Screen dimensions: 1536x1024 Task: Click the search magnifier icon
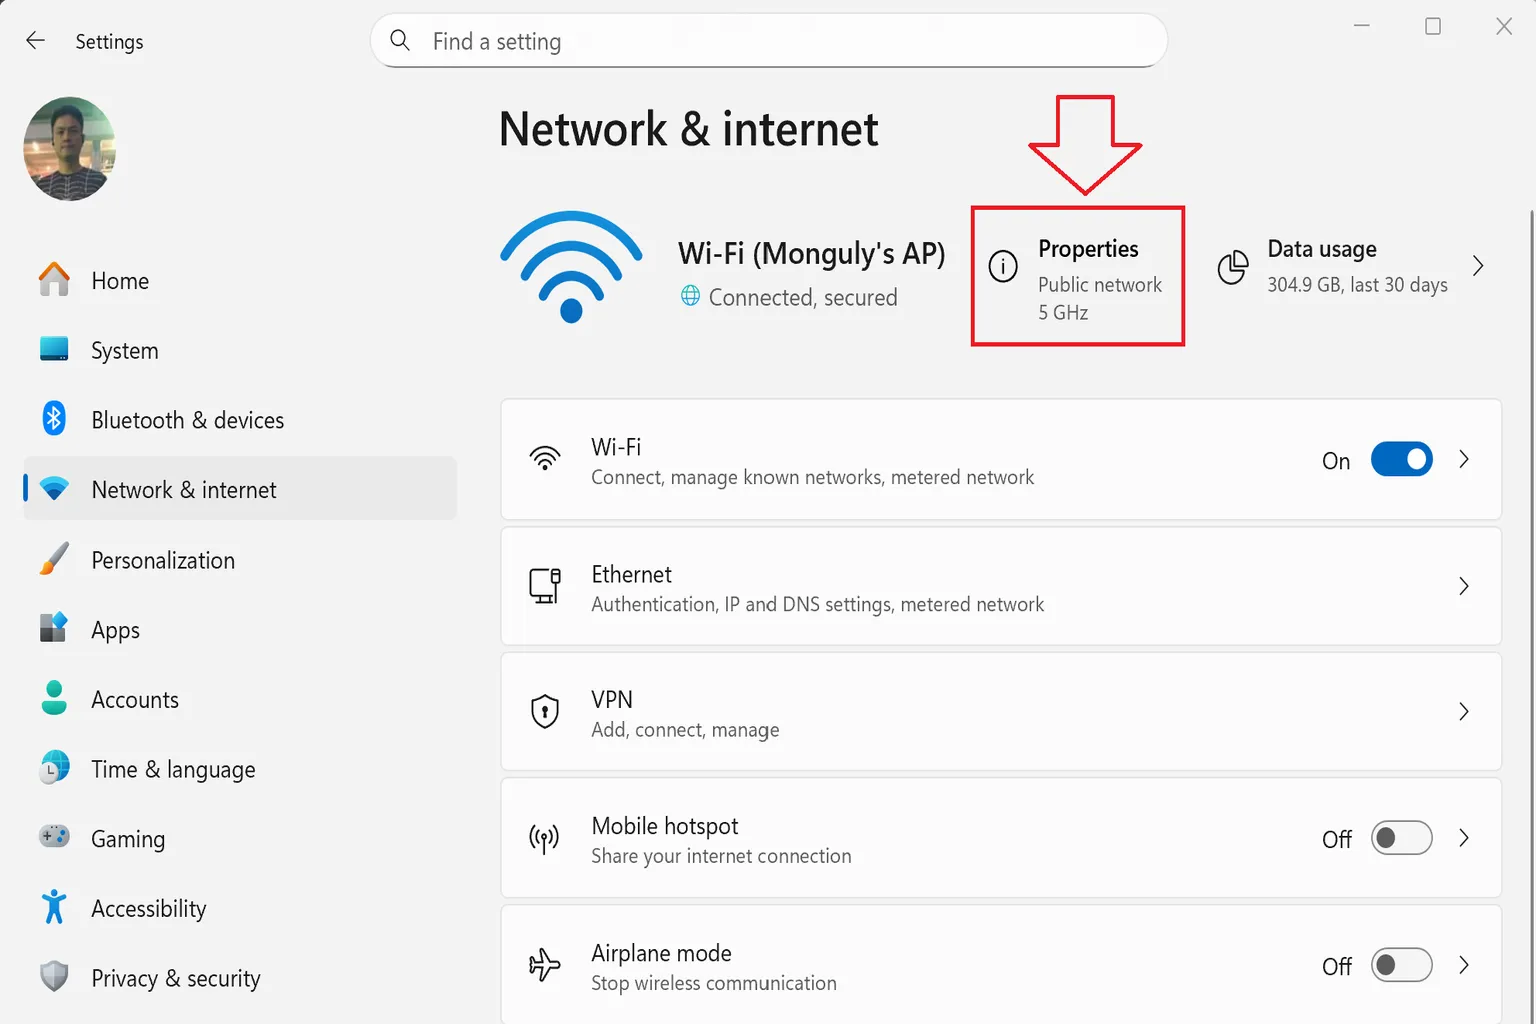click(x=400, y=40)
